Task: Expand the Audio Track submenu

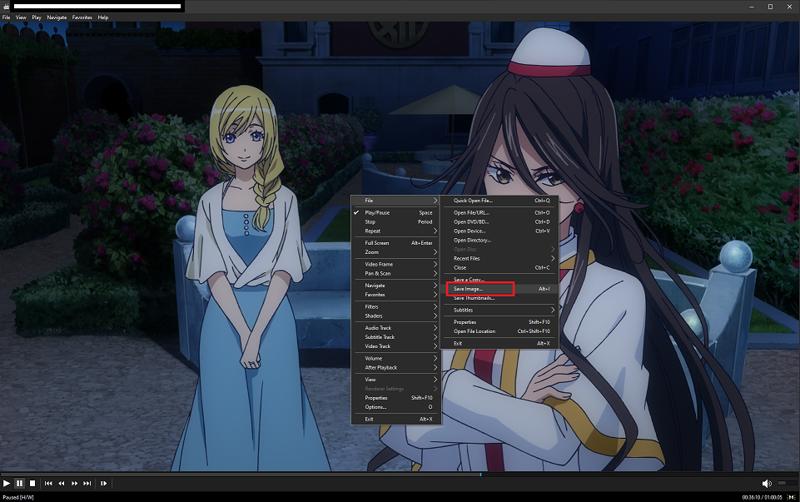Action: pyautogui.click(x=396, y=328)
